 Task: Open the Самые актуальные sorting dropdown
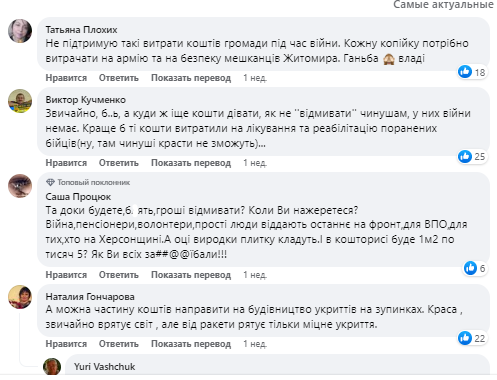pyautogui.click(x=443, y=5)
